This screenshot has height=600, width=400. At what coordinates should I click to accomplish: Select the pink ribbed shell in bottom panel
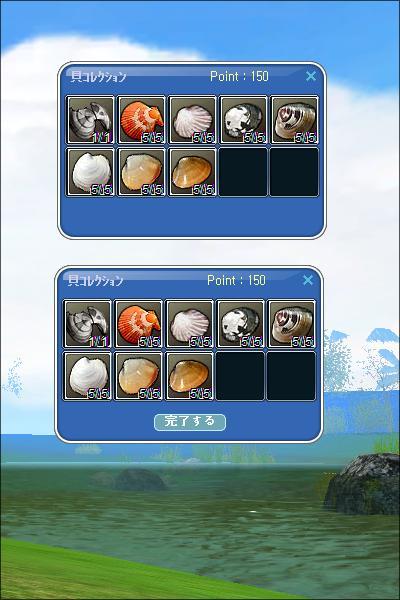189,324
